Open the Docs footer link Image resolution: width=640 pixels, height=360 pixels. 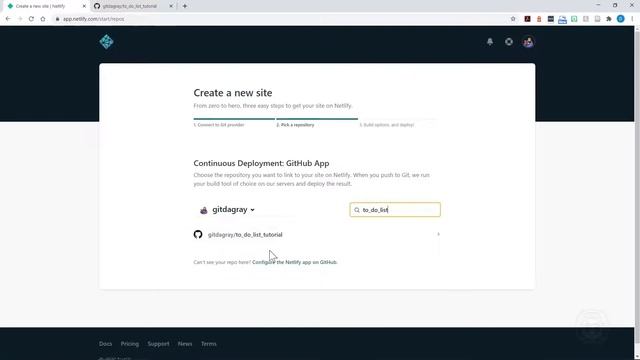(105, 344)
